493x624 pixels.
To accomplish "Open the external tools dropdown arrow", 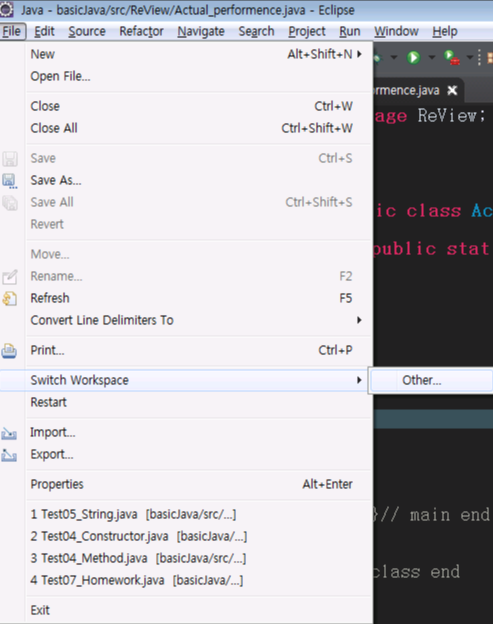I will 470,58.
